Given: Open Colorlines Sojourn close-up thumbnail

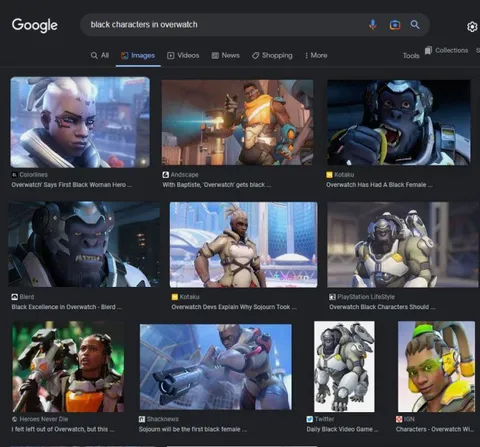Looking at the screenshot, I should point(80,122).
